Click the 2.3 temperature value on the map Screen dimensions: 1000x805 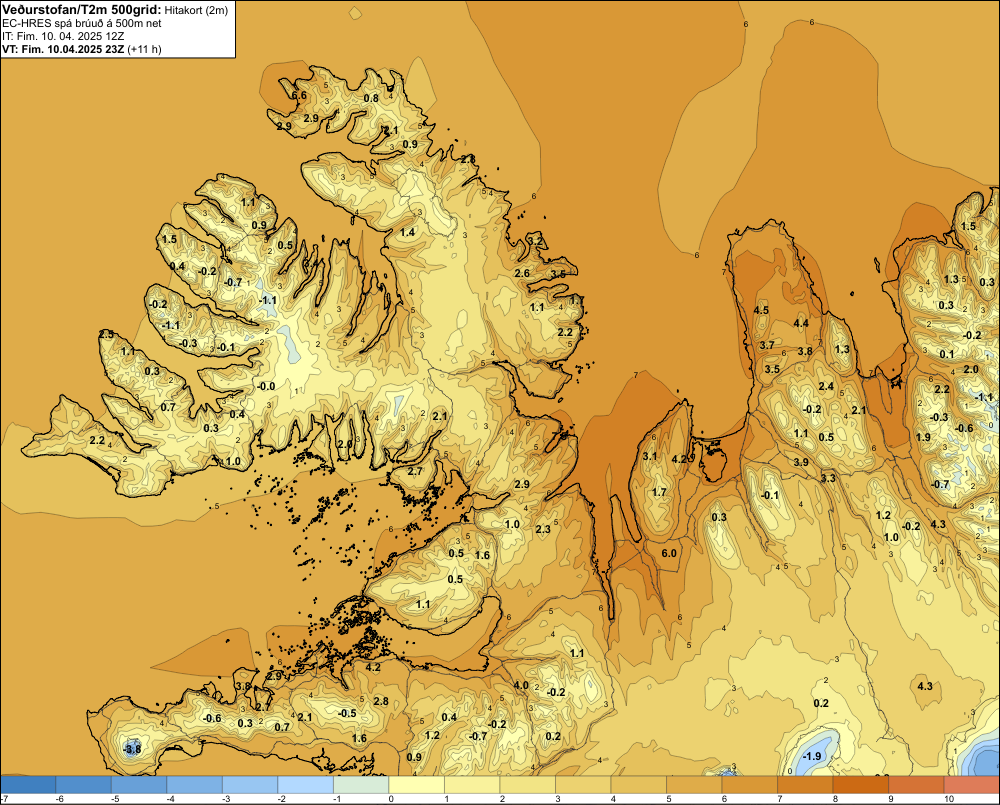[543, 529]
